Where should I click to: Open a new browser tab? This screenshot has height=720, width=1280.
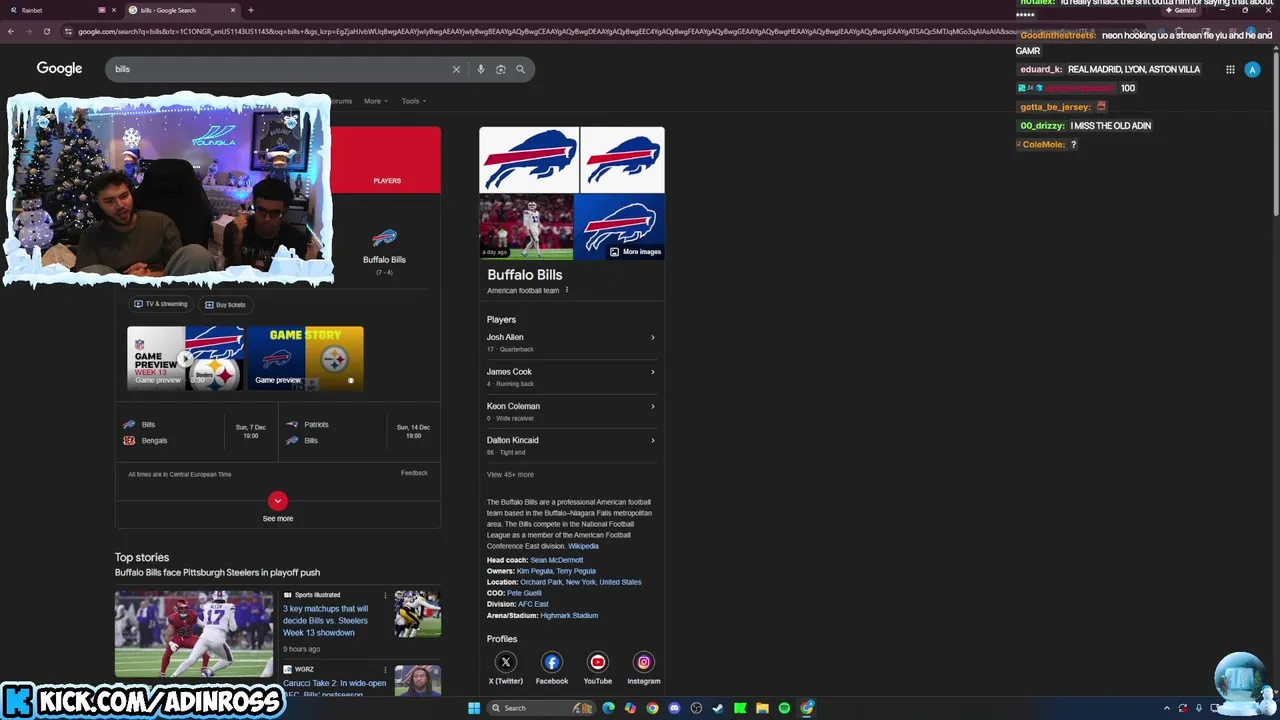(x=250, y=10)
